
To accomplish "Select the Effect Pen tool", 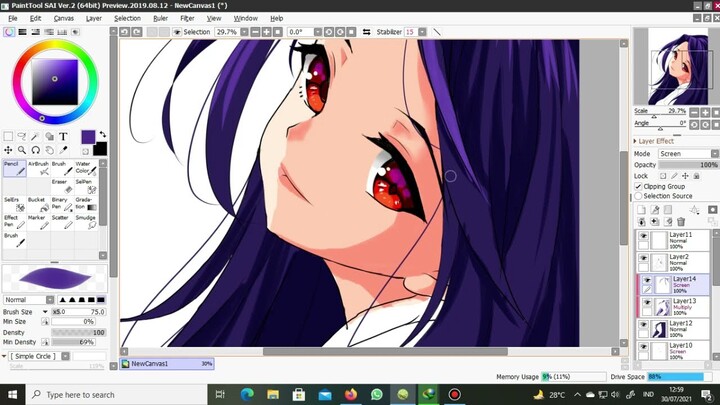I will (x=15, y=222).
